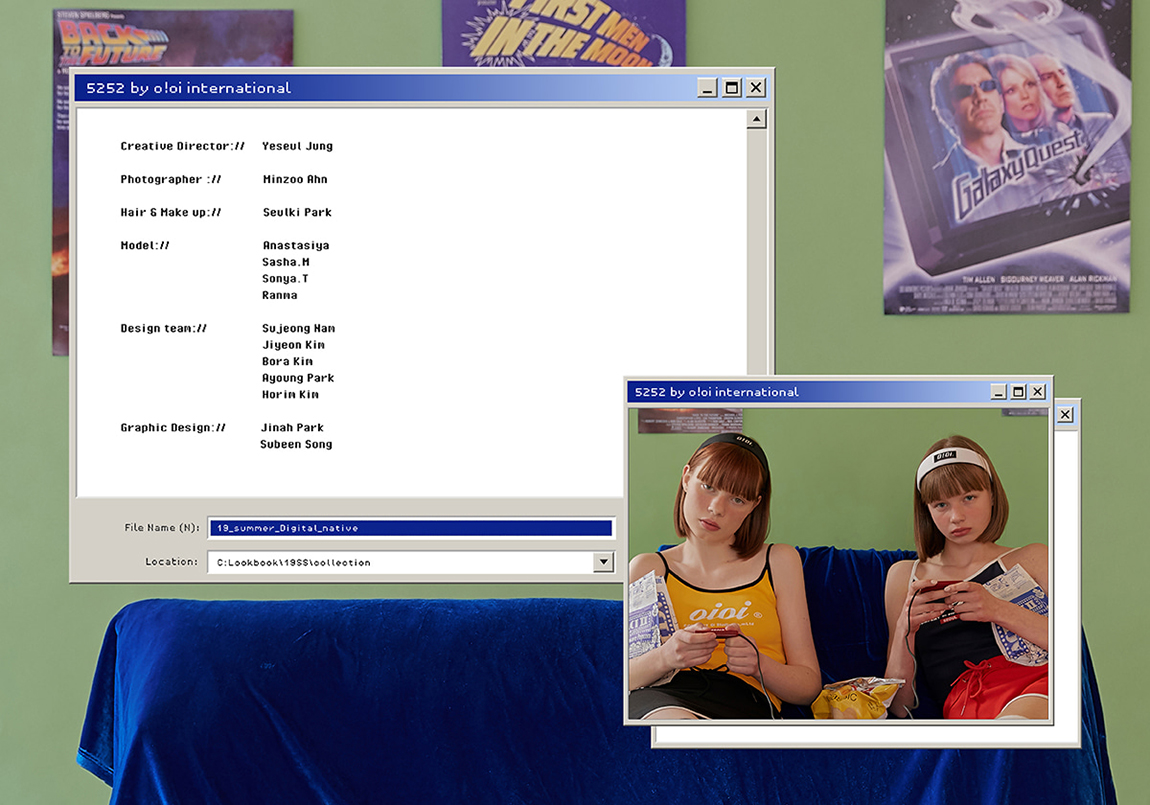Click the name 'Horim Kim'
This screenshot has height=805, width=1150.
coord(290,394)
